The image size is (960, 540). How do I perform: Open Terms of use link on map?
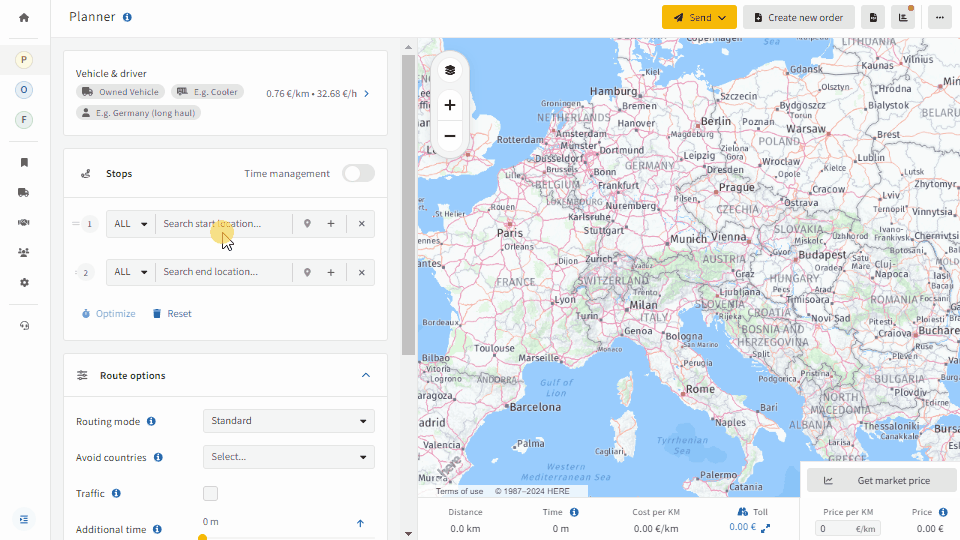coord(459,491)
